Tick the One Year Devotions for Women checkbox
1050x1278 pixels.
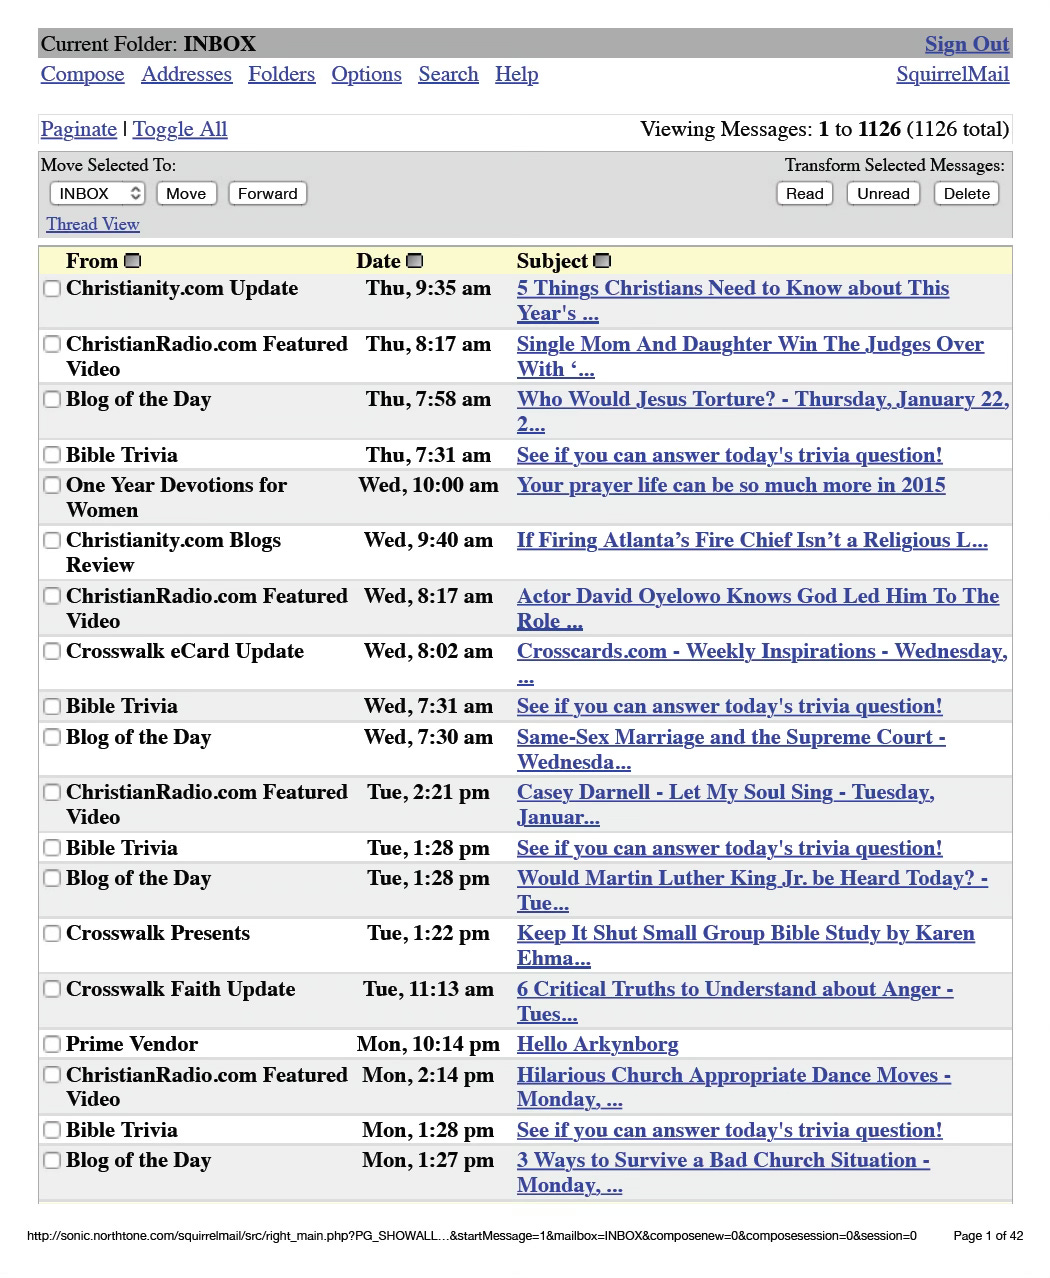52,486
